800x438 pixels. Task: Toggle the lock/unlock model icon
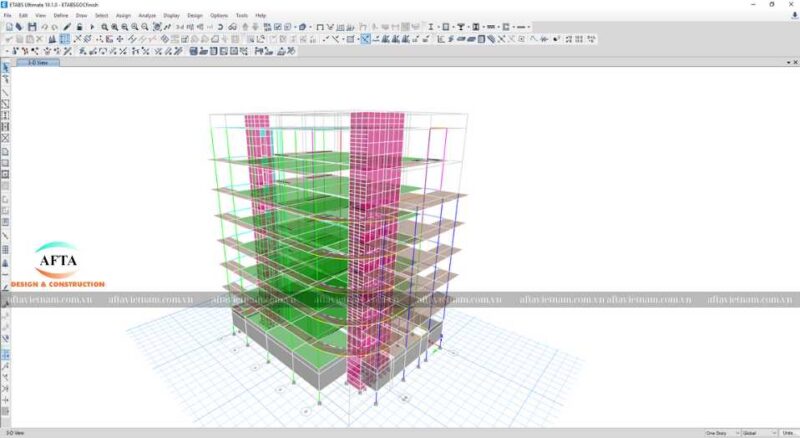(x=79, y=27)
